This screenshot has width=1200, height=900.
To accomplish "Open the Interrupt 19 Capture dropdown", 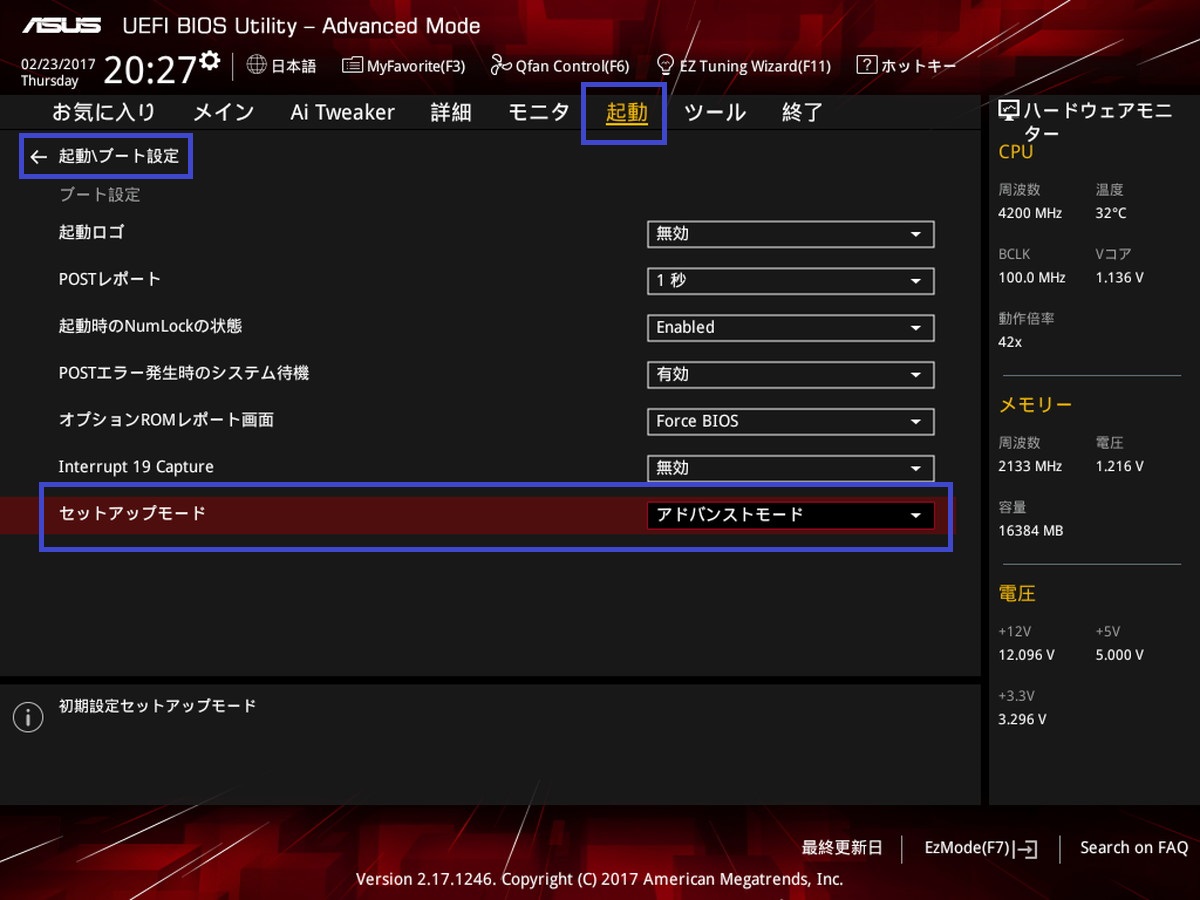I will tap(790, 468).
